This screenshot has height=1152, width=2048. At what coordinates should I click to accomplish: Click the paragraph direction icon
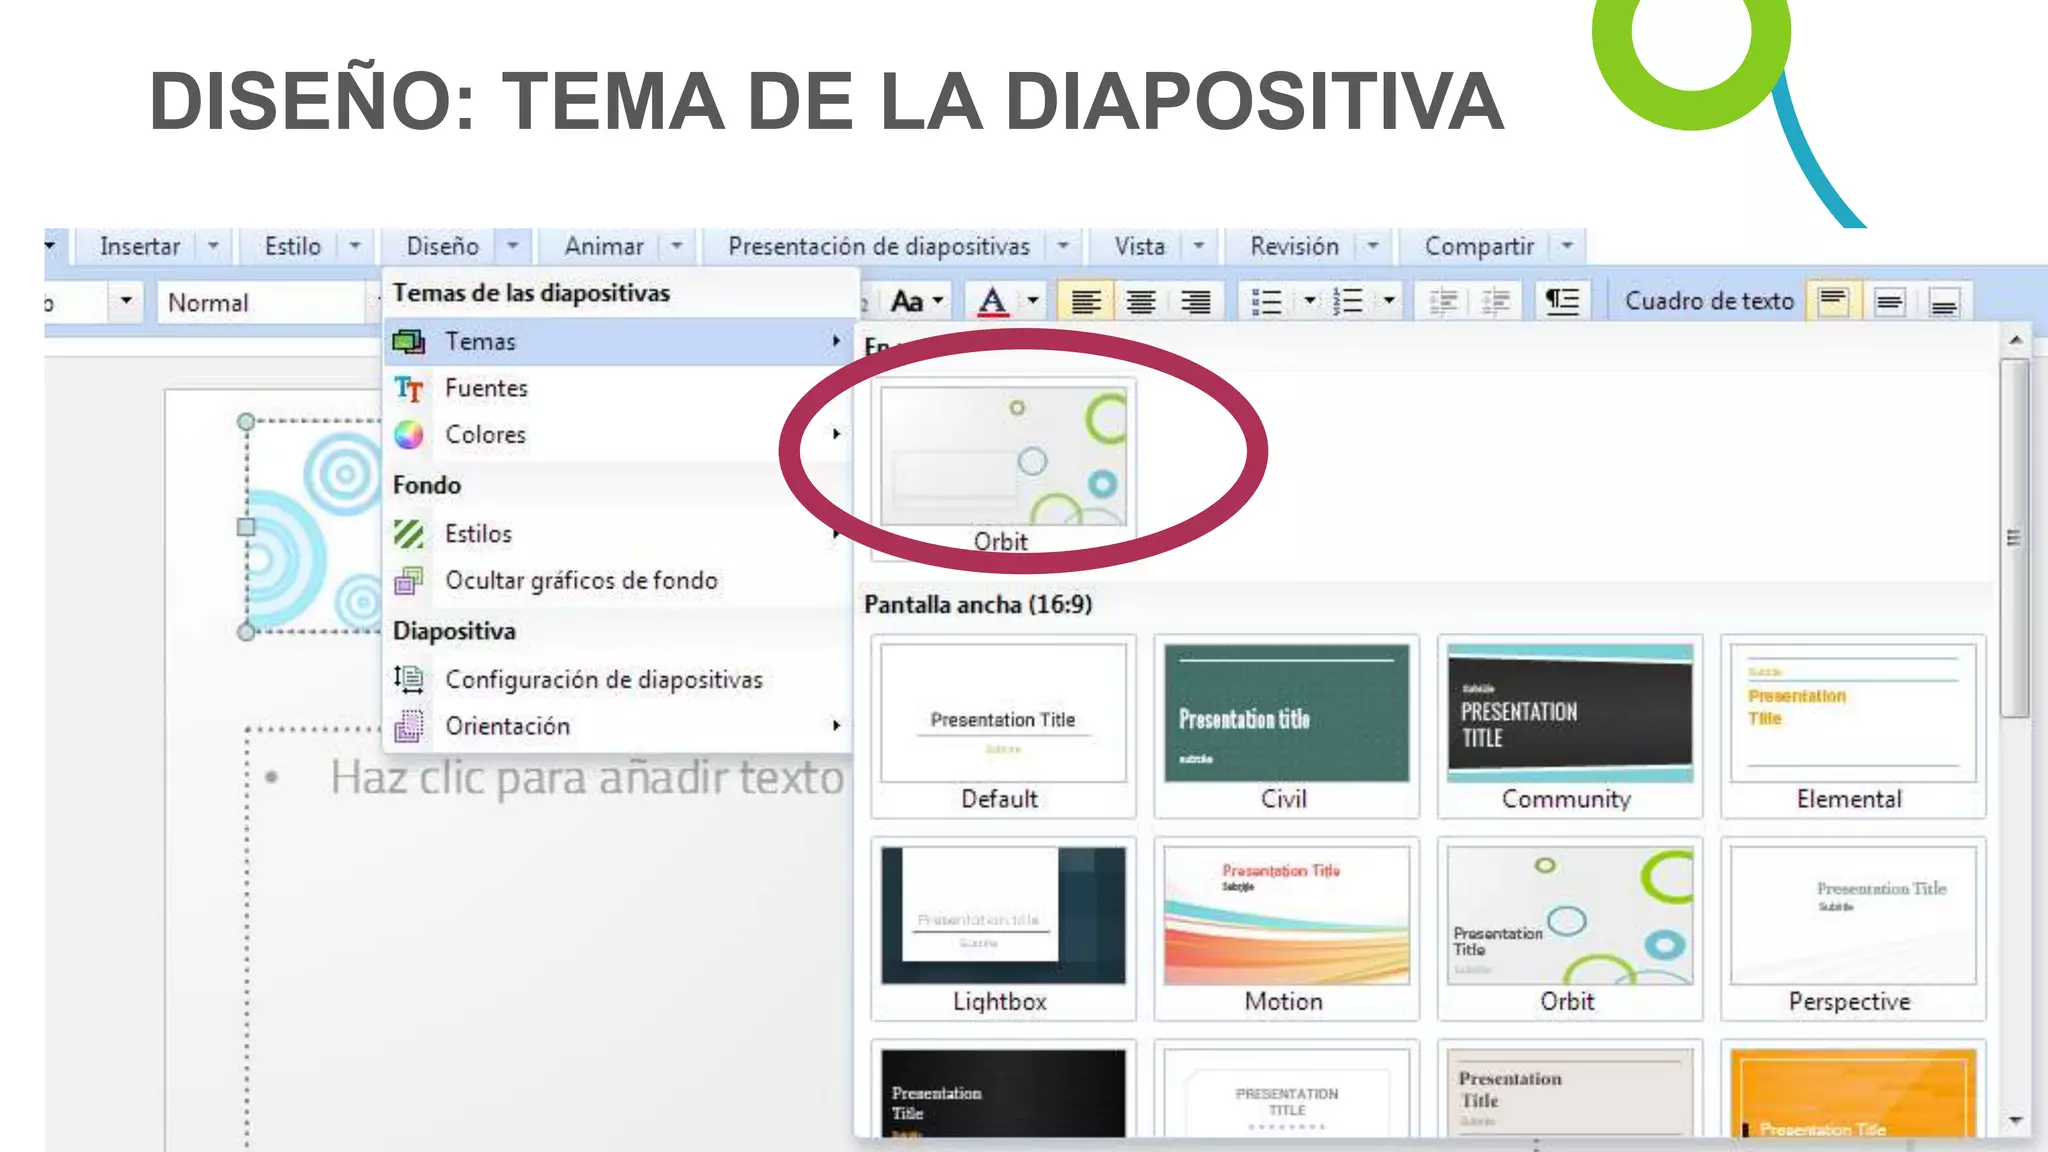(x=1562, y=301)
